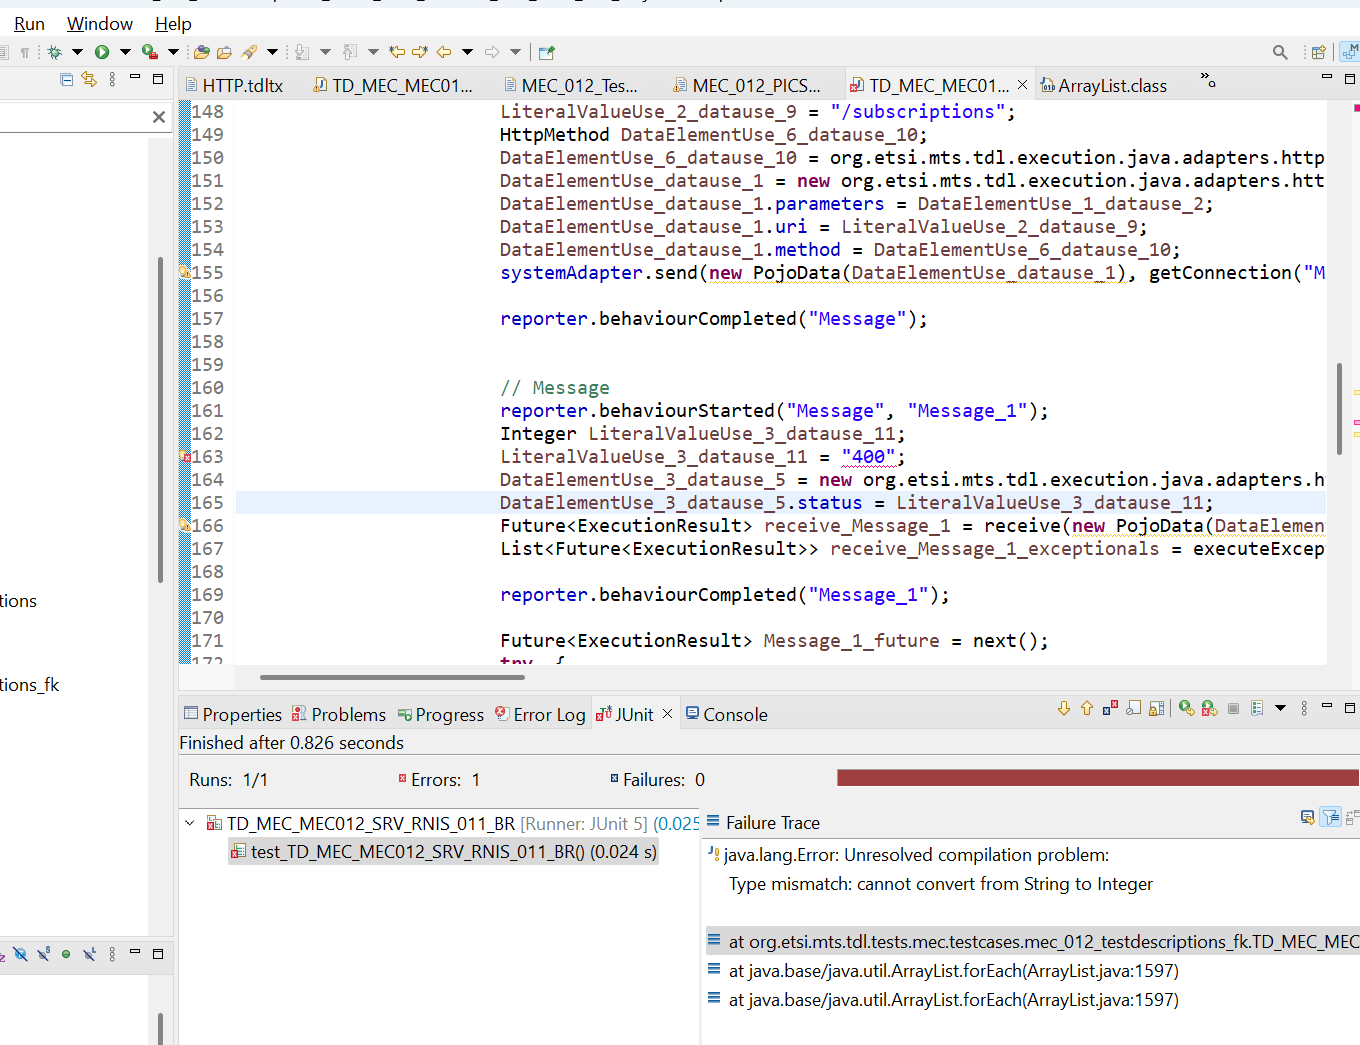Click the red JUnit progress bar
The width and height of the screenshot is (1360, 1045).
tap(1098, 778)
